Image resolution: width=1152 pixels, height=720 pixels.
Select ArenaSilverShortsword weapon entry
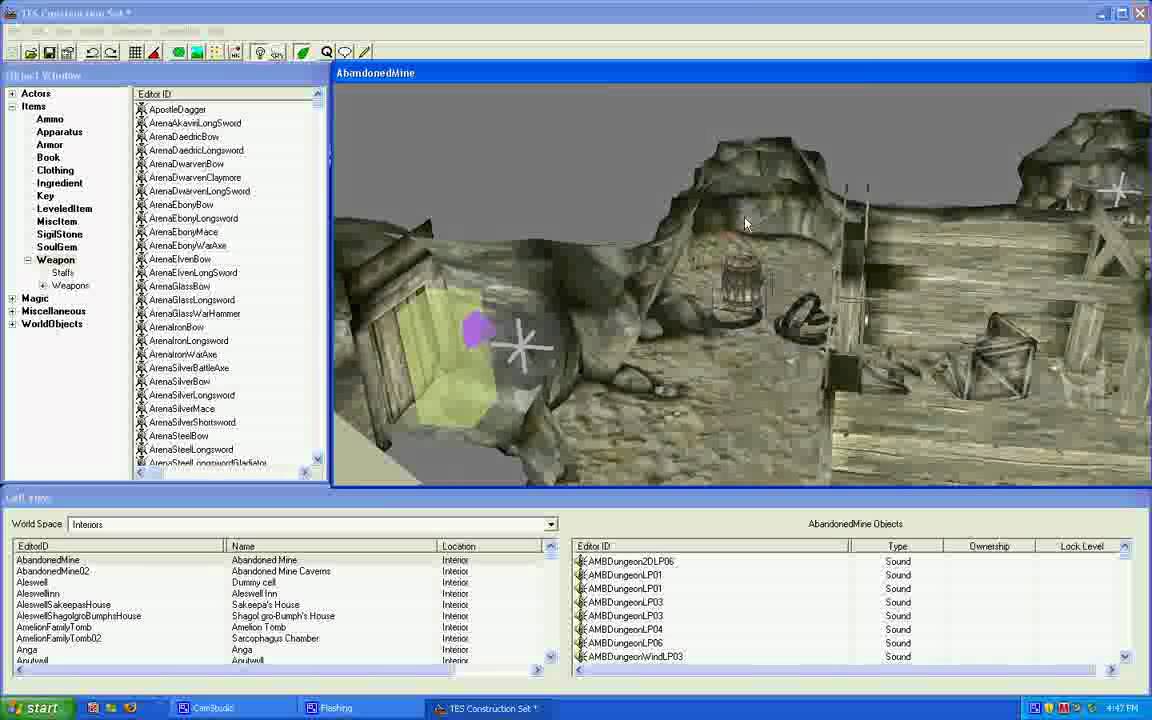click(x=192, y=422)
